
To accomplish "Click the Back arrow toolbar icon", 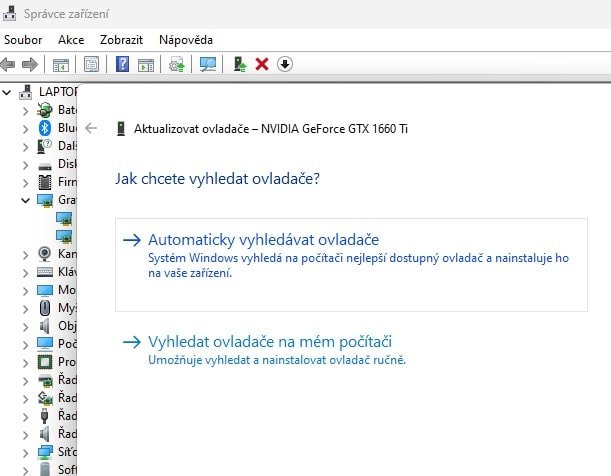I will pyautogui.click(x=8, y=64).
